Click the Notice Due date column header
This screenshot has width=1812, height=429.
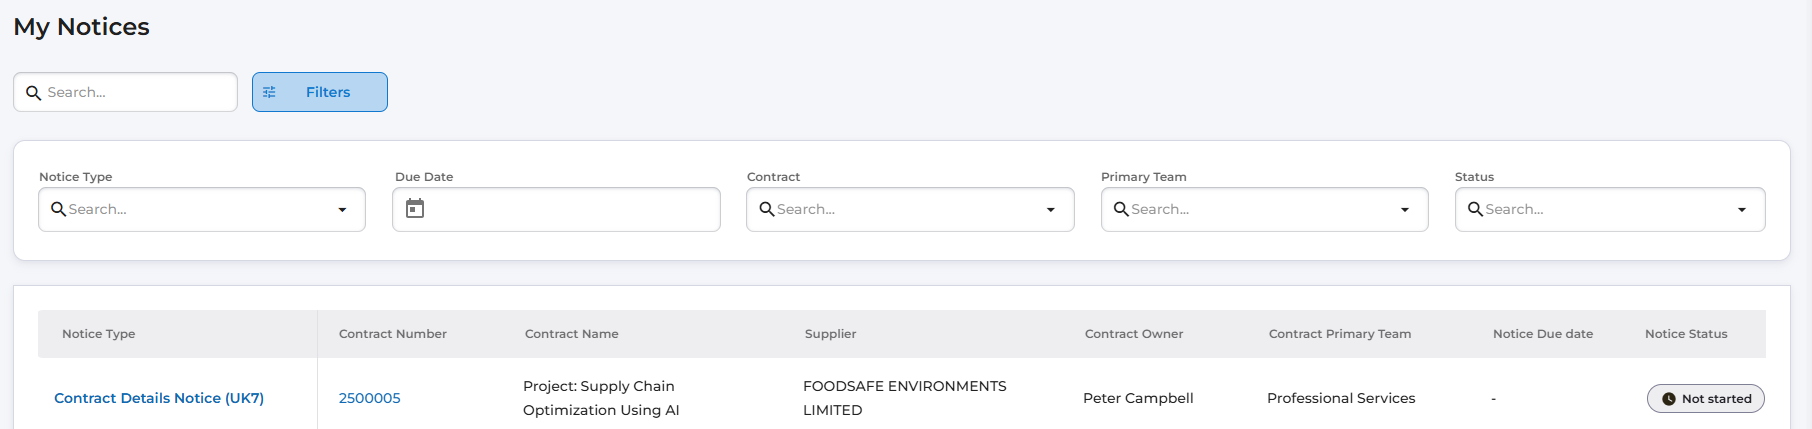point(1542,334)
